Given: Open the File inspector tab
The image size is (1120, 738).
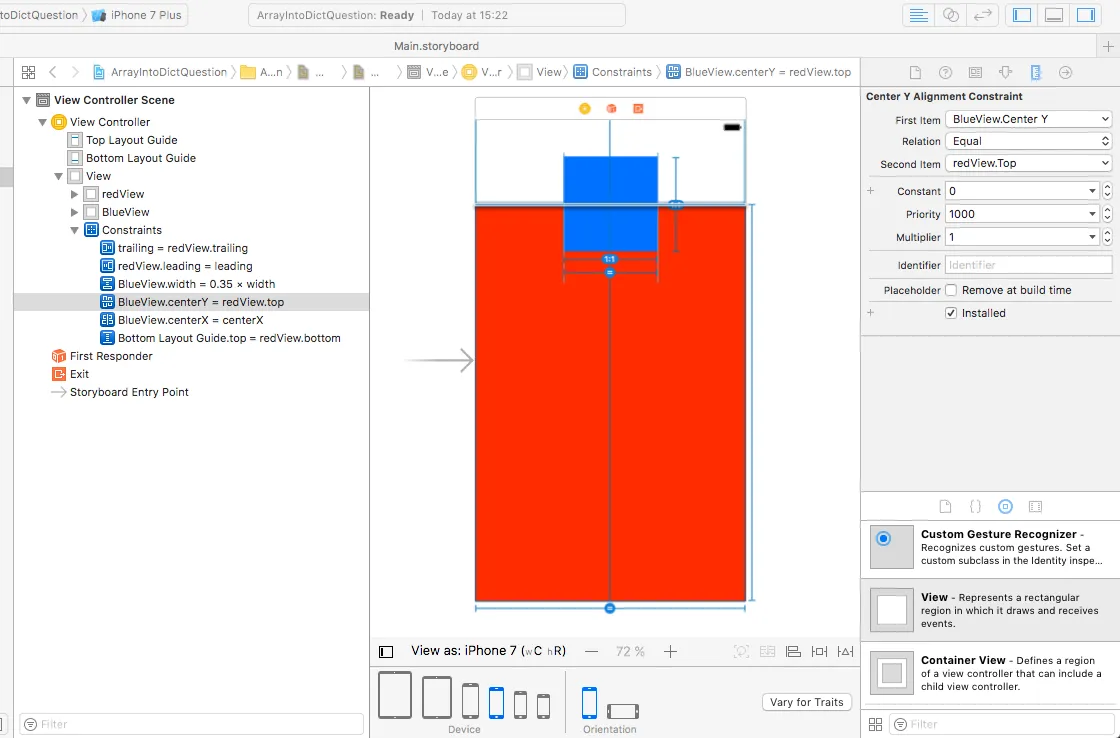Looking at the screenshot, I should [x=915, y=72].
